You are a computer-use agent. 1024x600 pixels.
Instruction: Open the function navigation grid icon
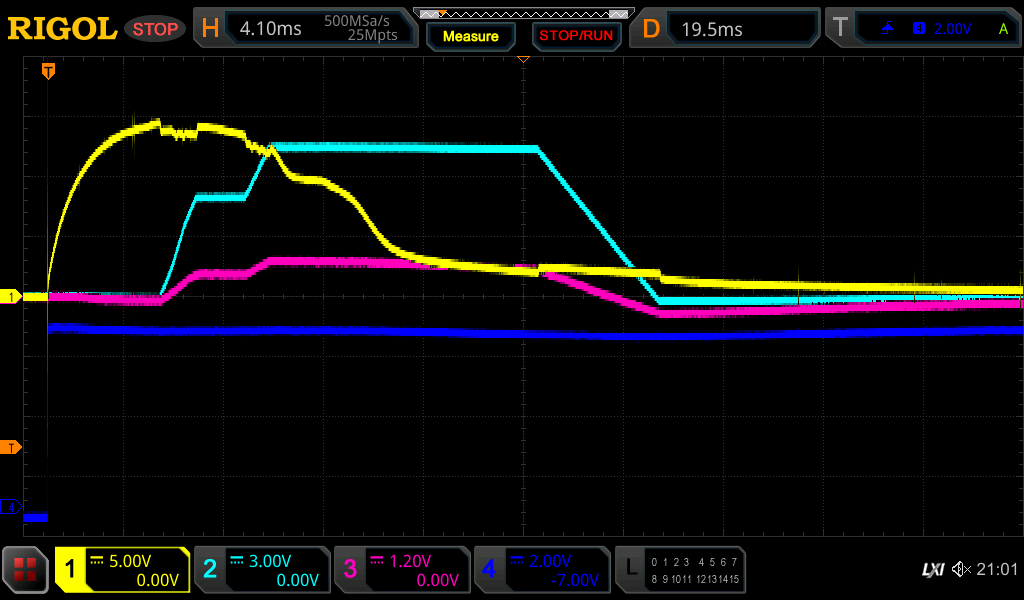[25, 570]
